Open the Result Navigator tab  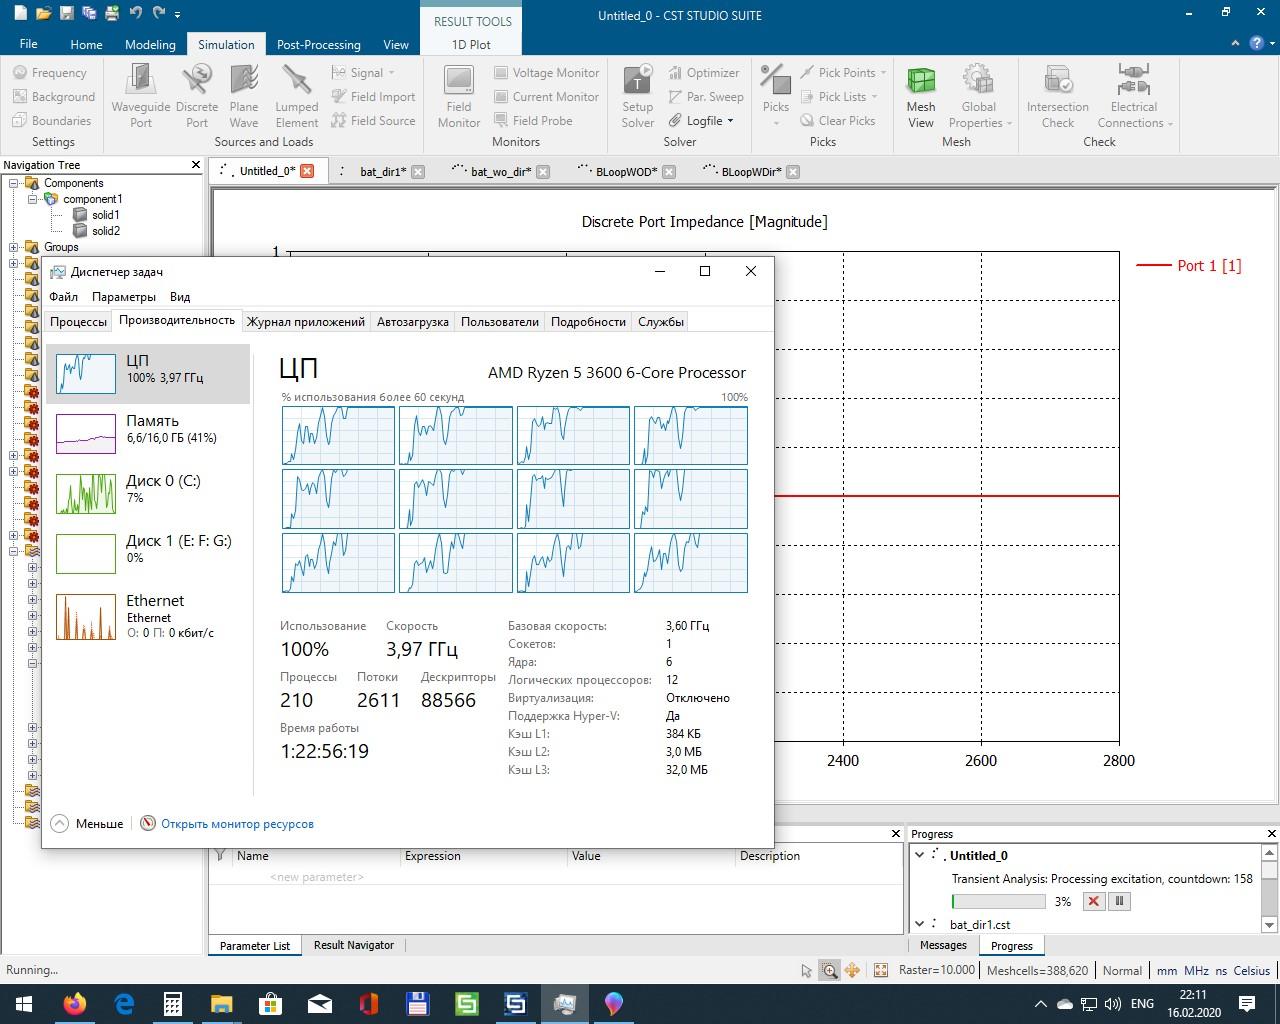click(x=353, y=945)
